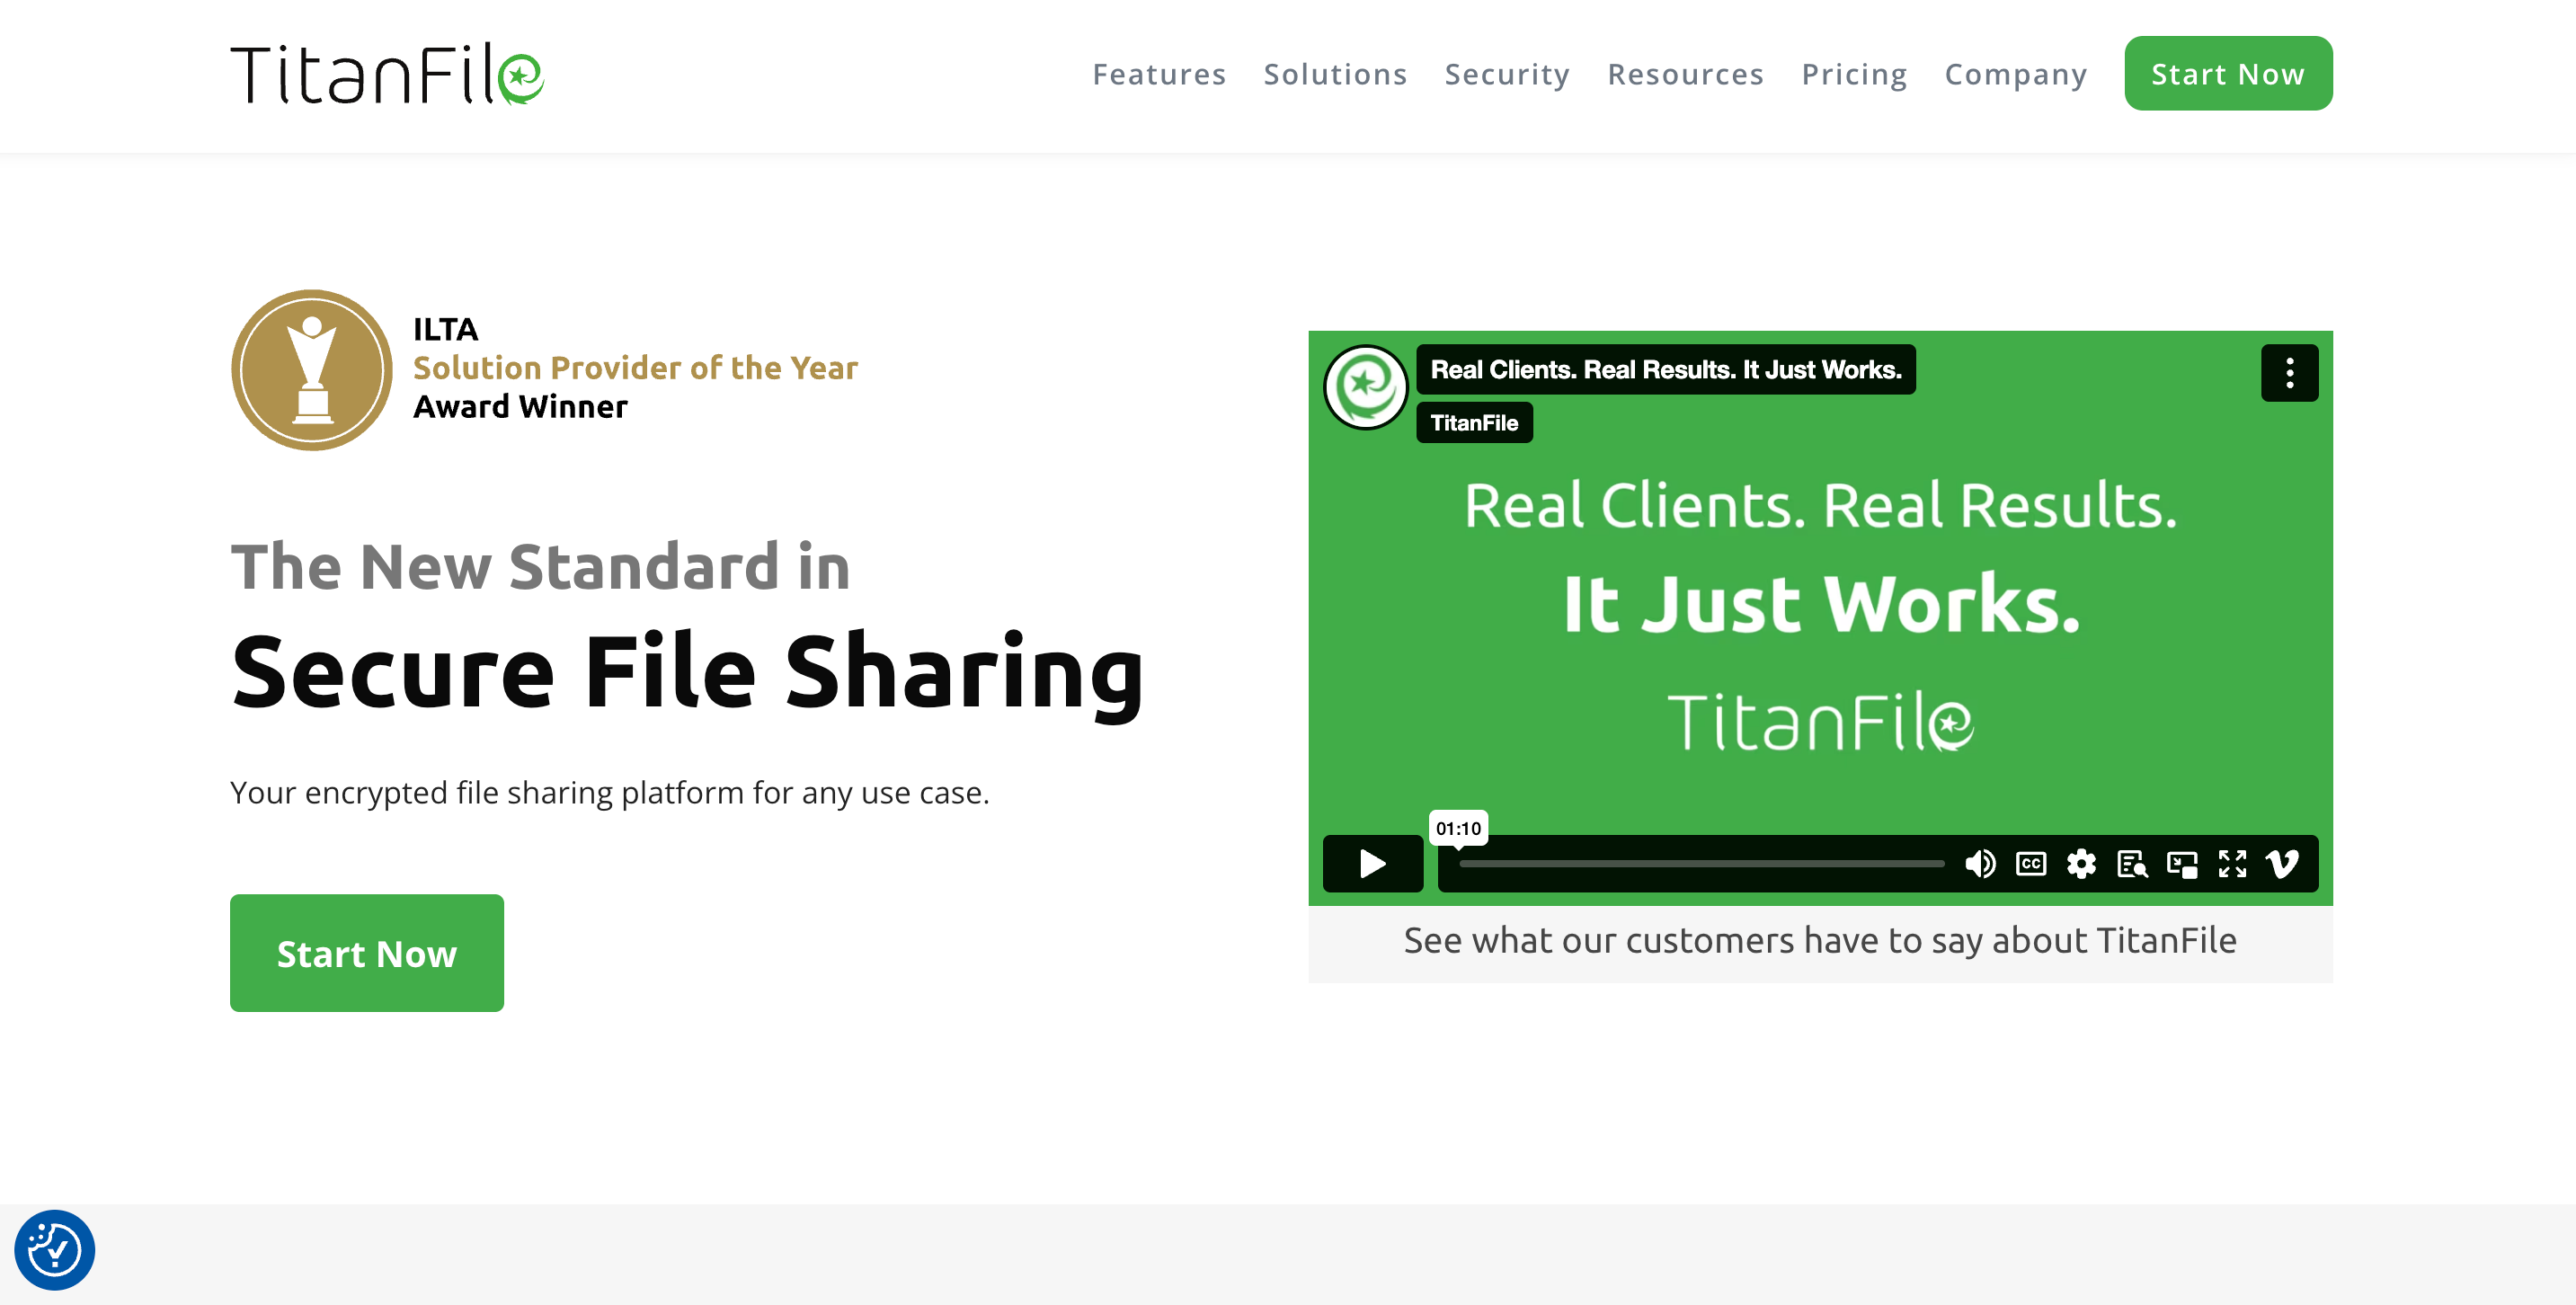This screenshot has width=2576, height=1305.
Task: Open cookie consent preferences icon
Action: point(54,1249)
